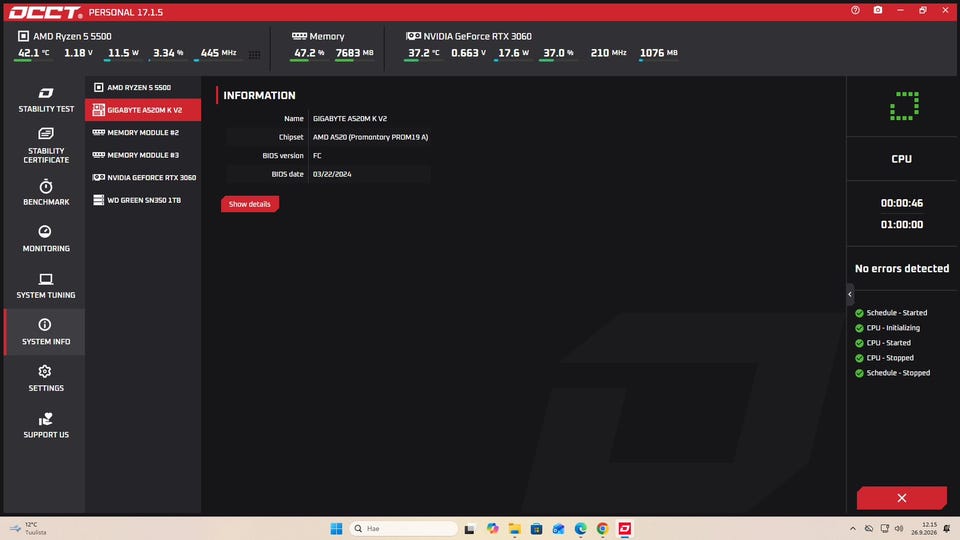Click the Show details button
960x540 pixels.
[250, 204]
